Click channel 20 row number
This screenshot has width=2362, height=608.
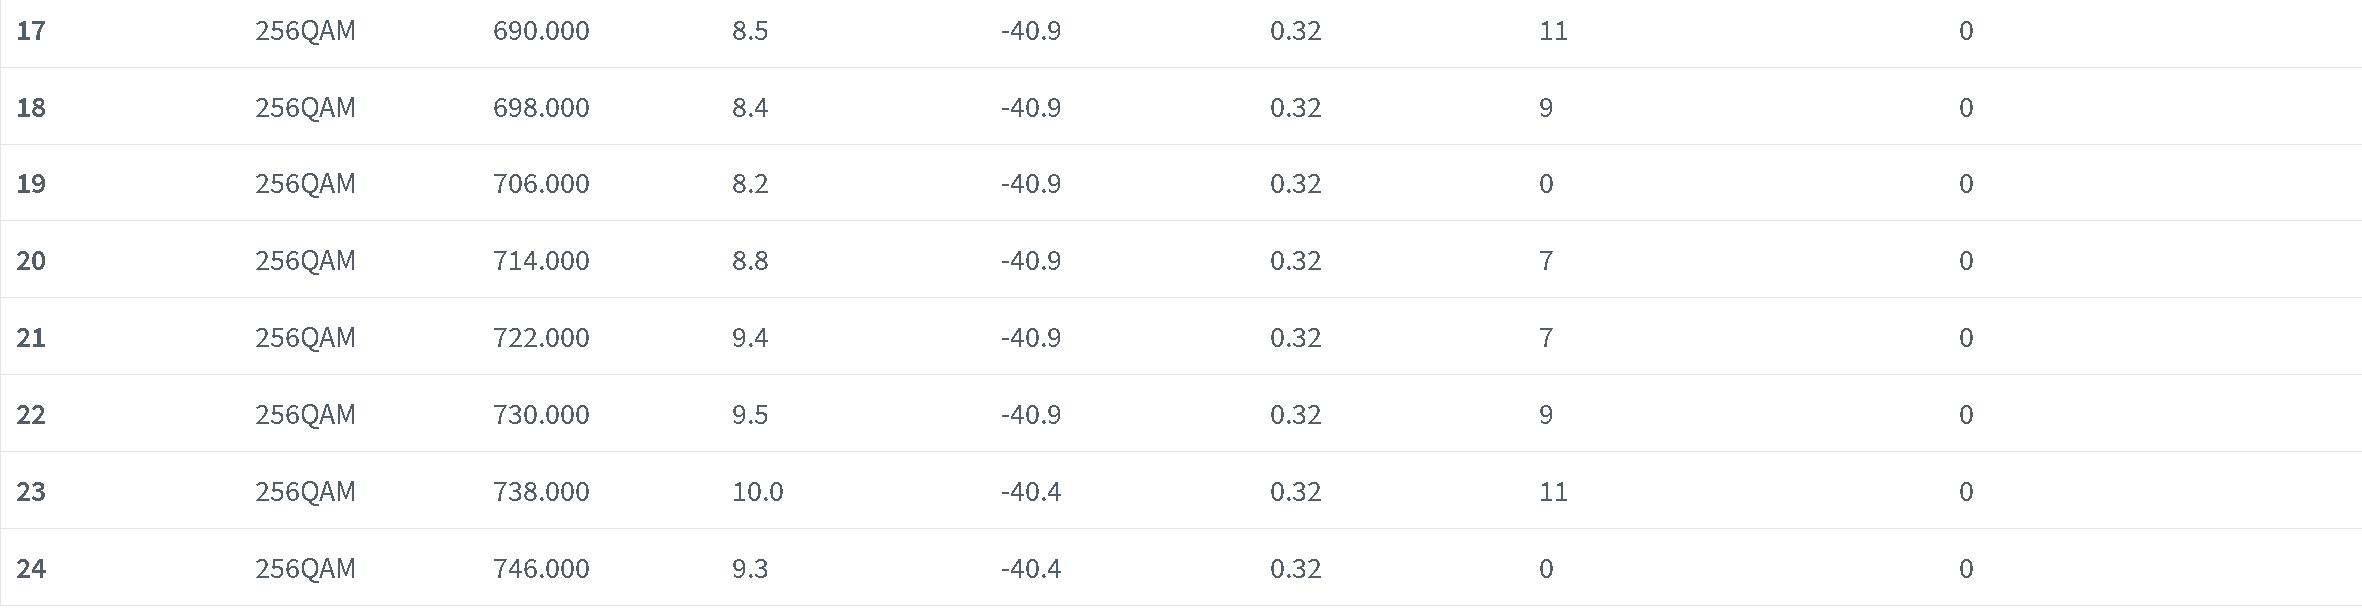pyautogui.click(x=31, y=261)
